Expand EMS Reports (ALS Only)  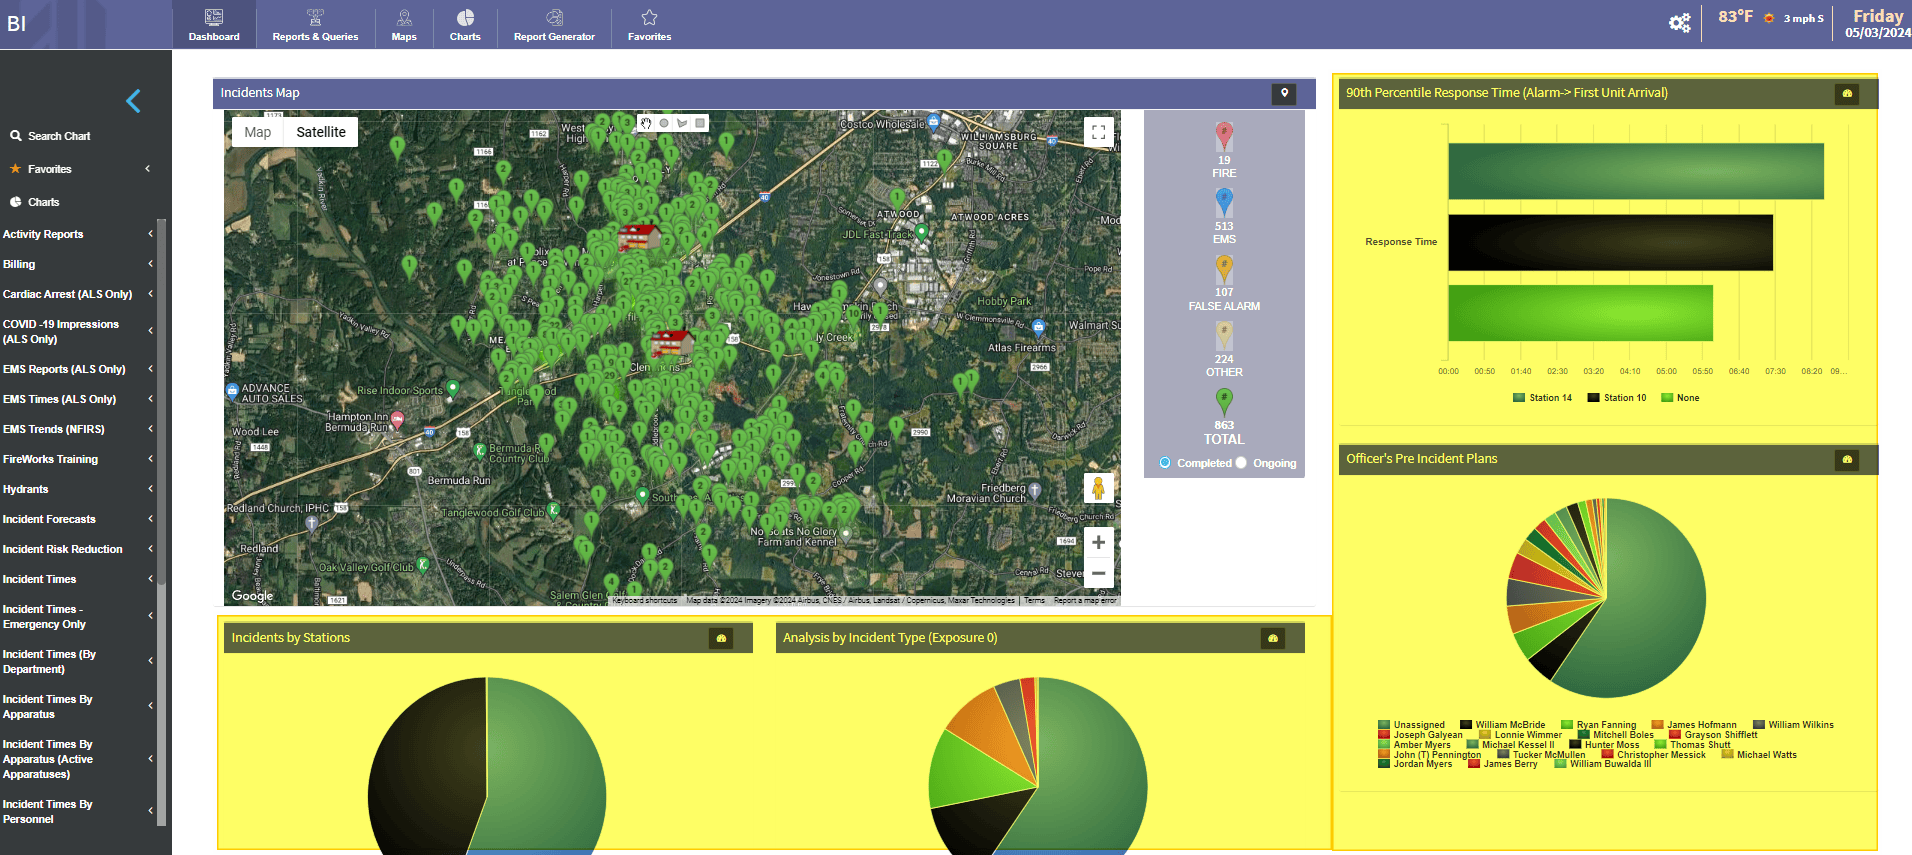[78, 369]
